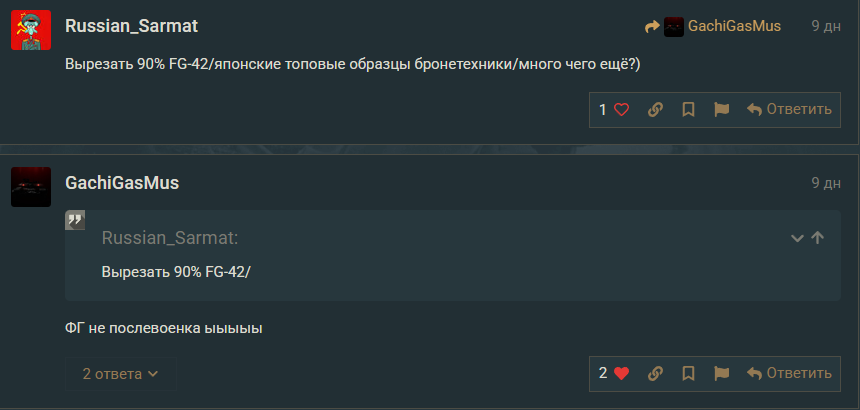Open GachiGasMus's avatar profile card
Image resolution: width=860 pixels, height=410 pixels.
tap(31, 187)
